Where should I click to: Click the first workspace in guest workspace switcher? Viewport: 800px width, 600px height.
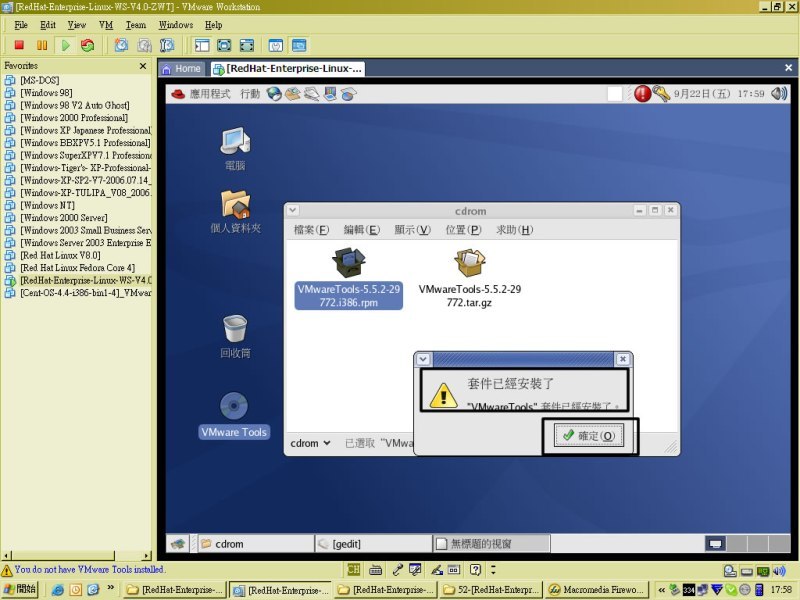click(x=715, y=544)
